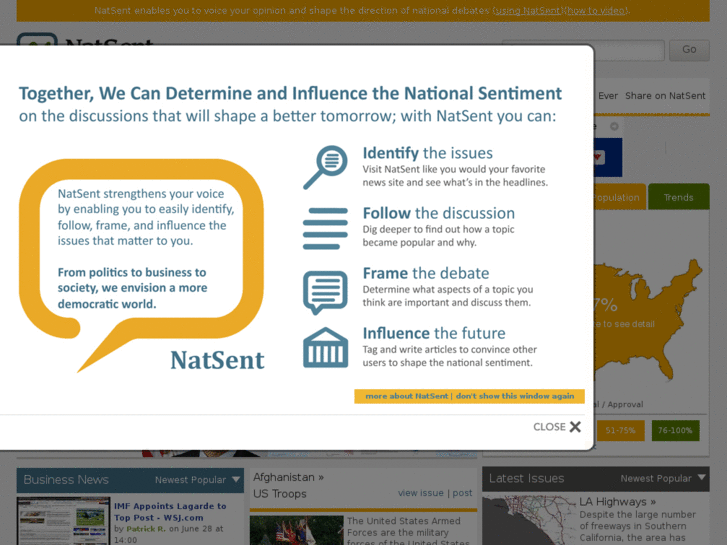Expand Business News sort dropdown arrow
Screen dimensions: 727x545
pyautogui.click(x=236, y=479)
